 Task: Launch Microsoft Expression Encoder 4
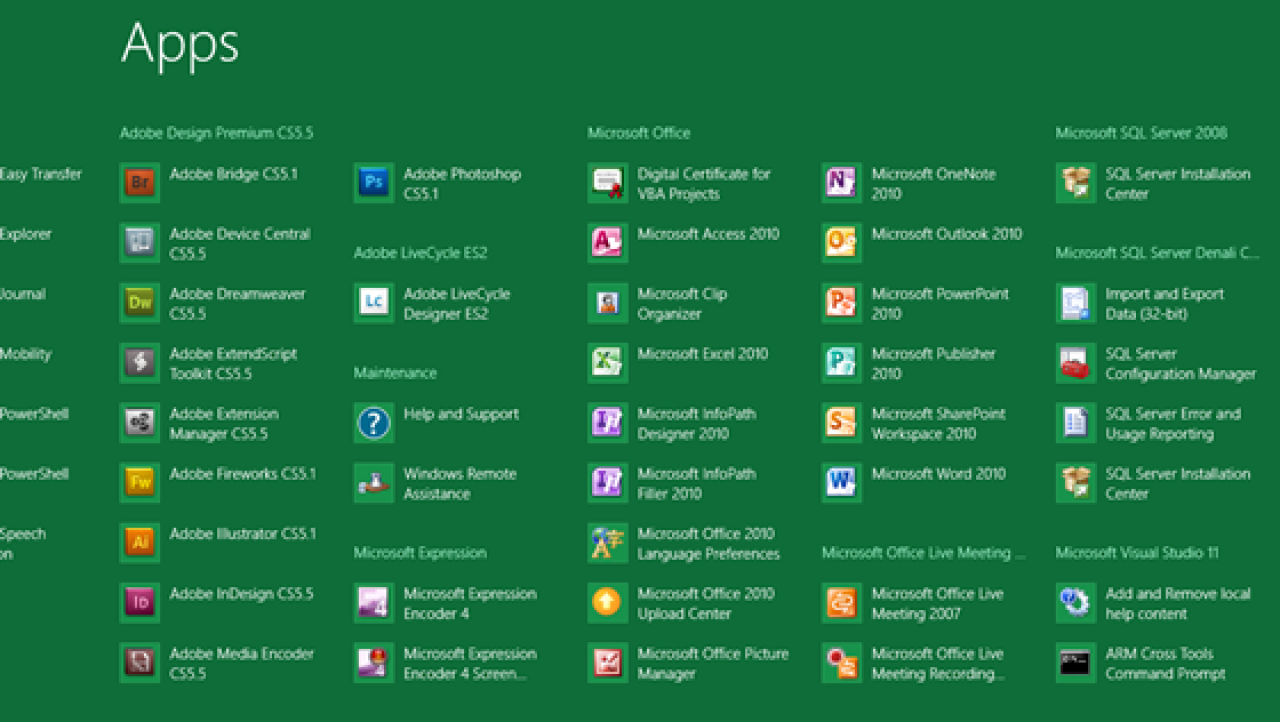coord(446,603)
